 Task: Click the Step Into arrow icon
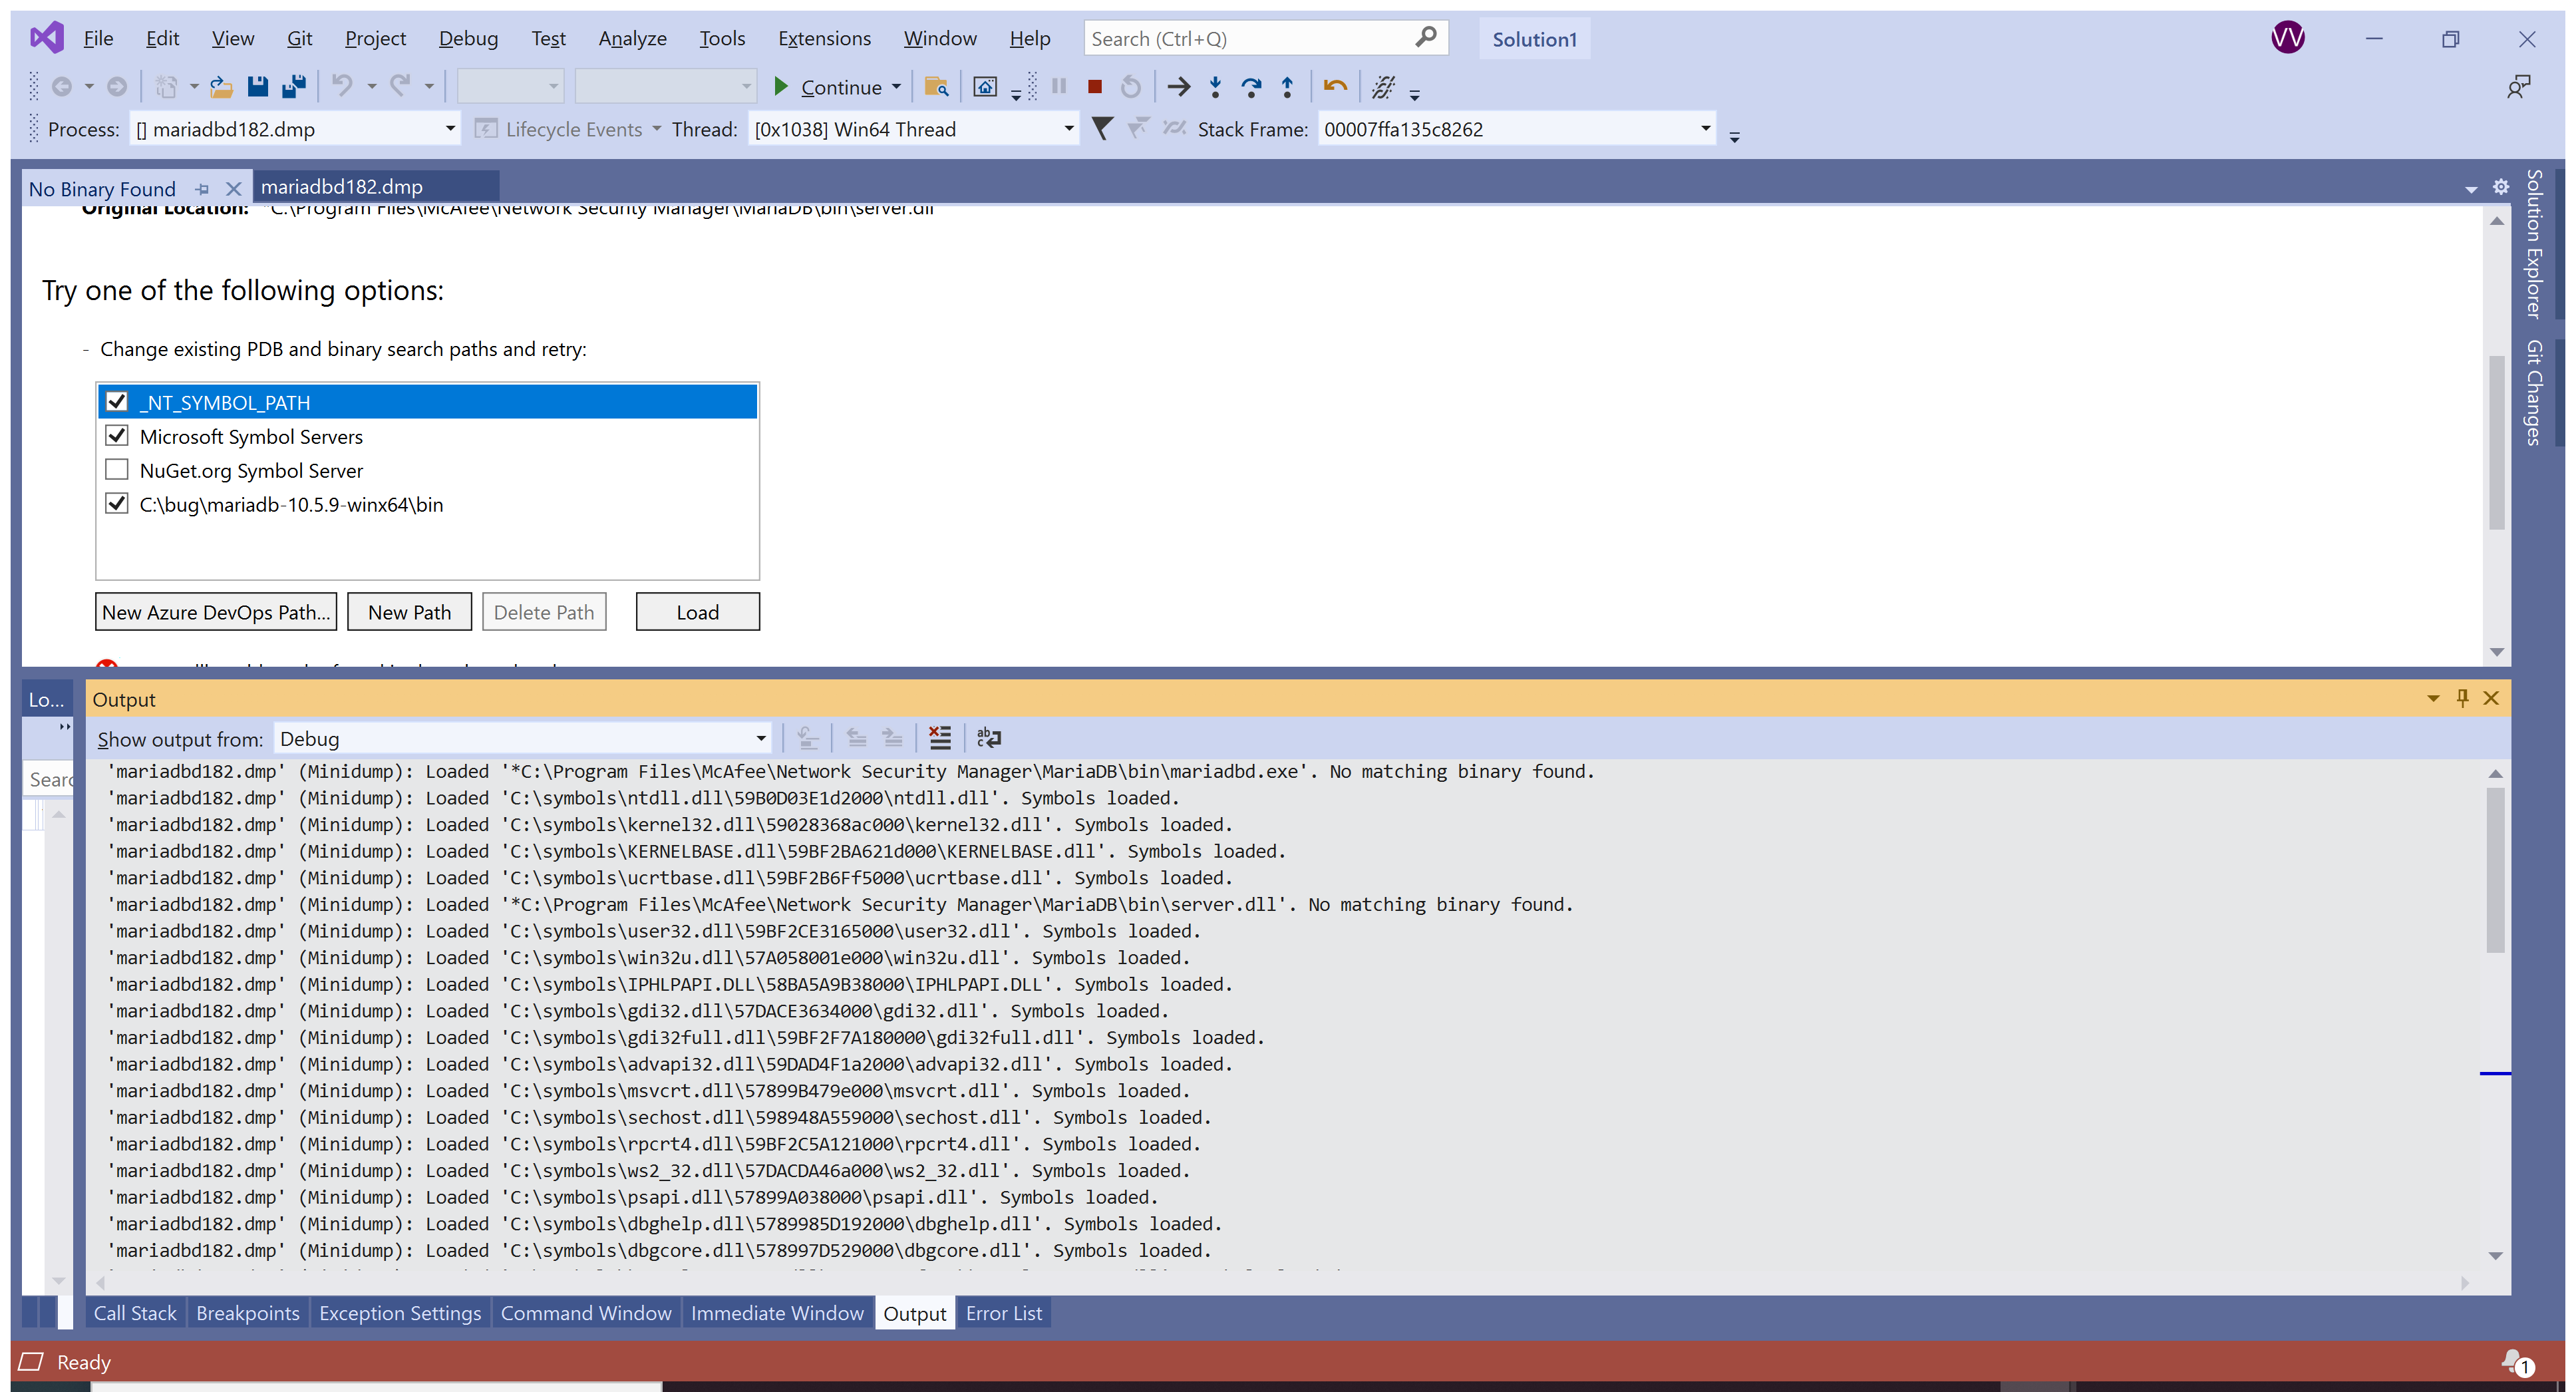pos(1215,87)
